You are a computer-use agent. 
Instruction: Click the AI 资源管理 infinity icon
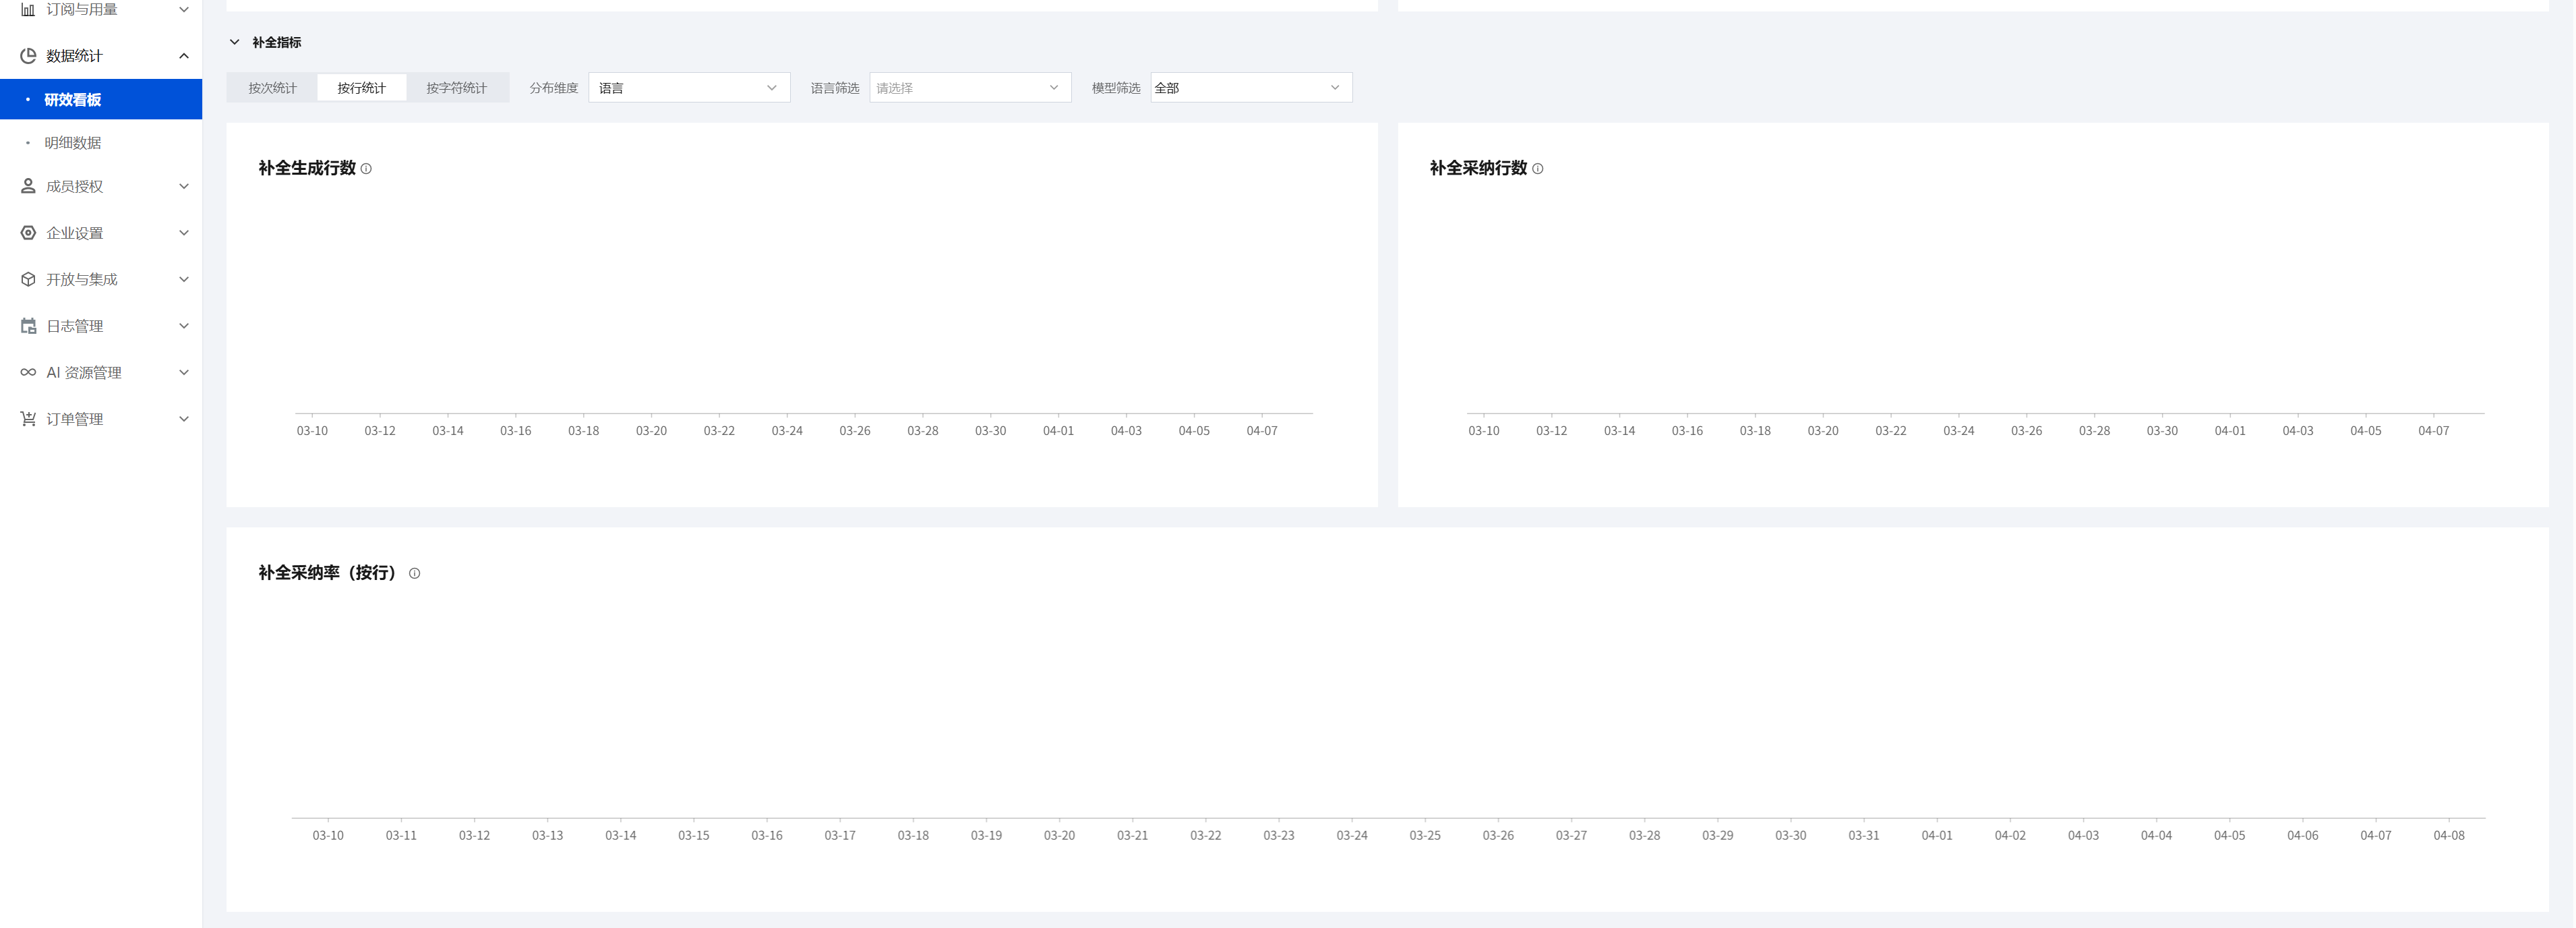(28, 372)
